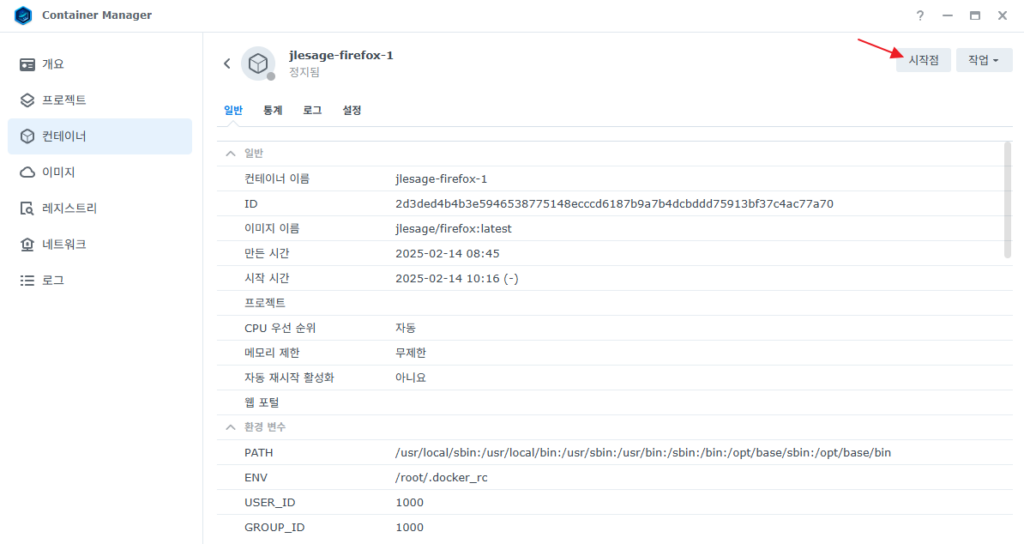Open the 작업 dropdown menu
The width and height of the screenshot is (1024, 544).
[x=983, y=60]
